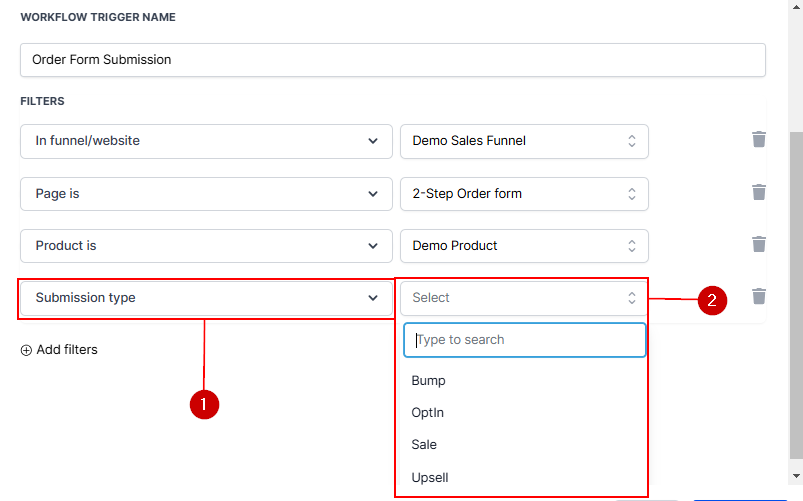Click the Workflow Trigger Name text field
The width and height of the screenshot is (803, 501).
[x=392, y=60]
